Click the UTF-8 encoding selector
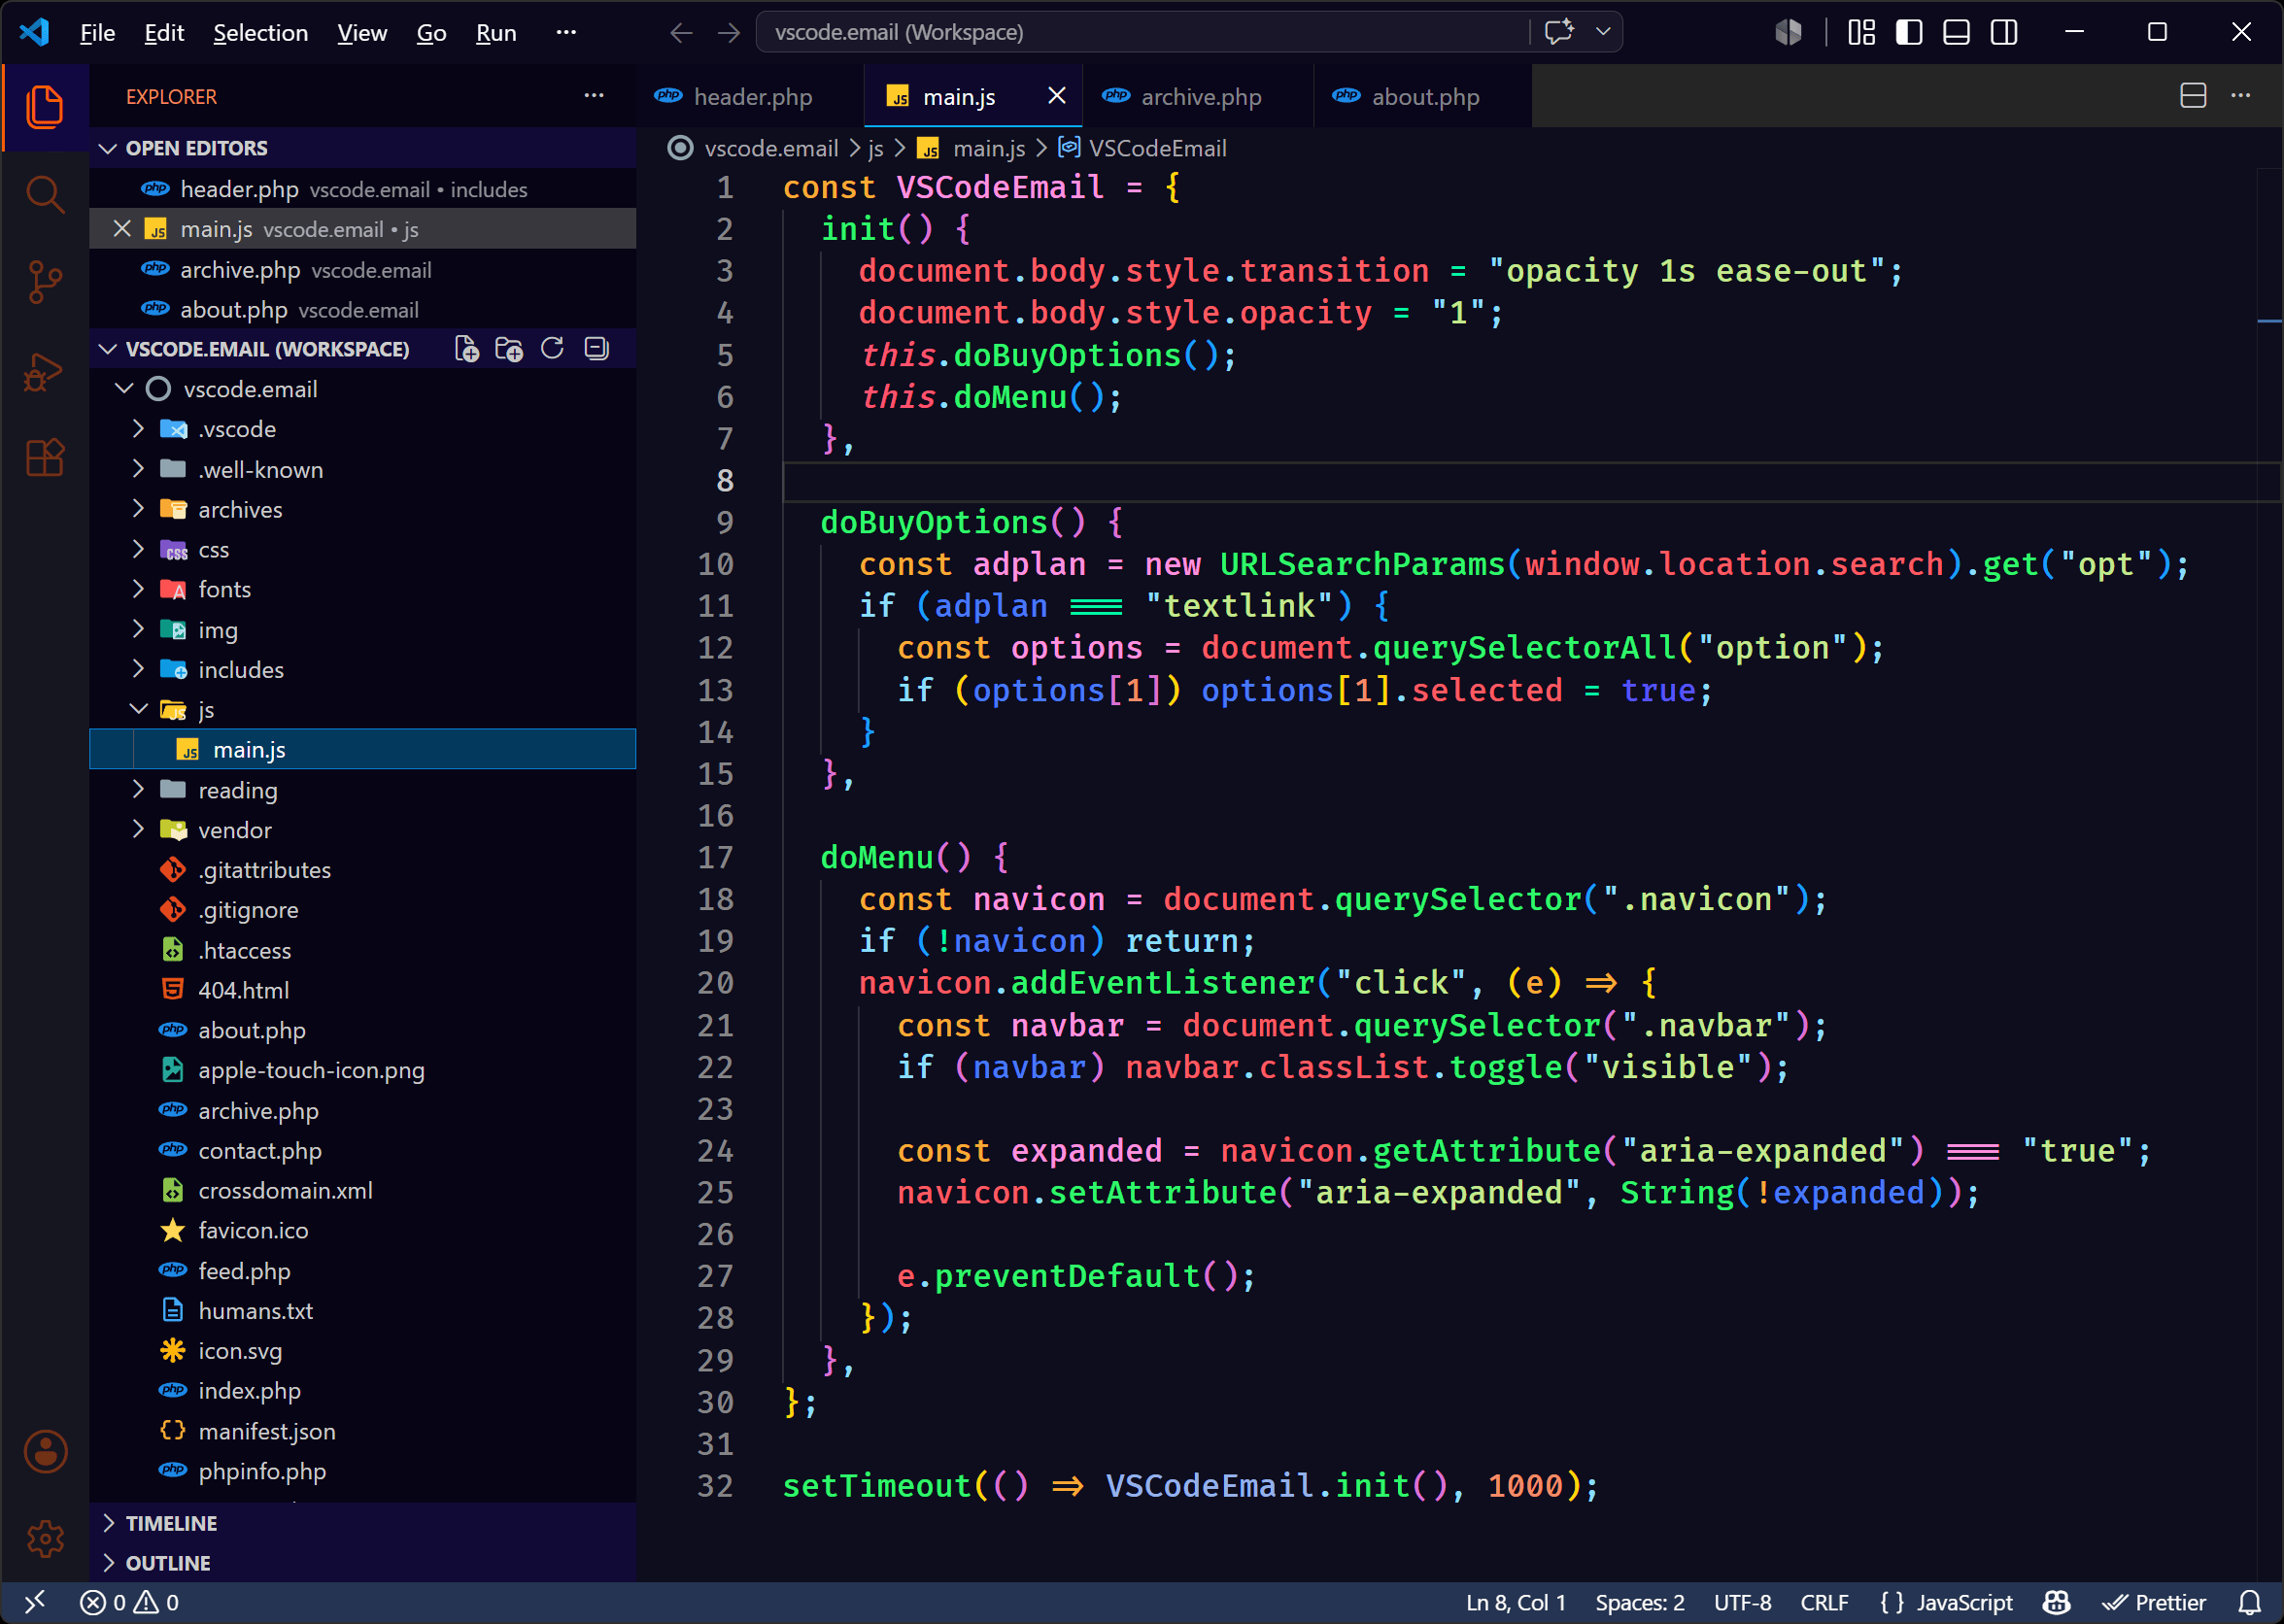2284x1624 pixels. click(1742, 1602)
